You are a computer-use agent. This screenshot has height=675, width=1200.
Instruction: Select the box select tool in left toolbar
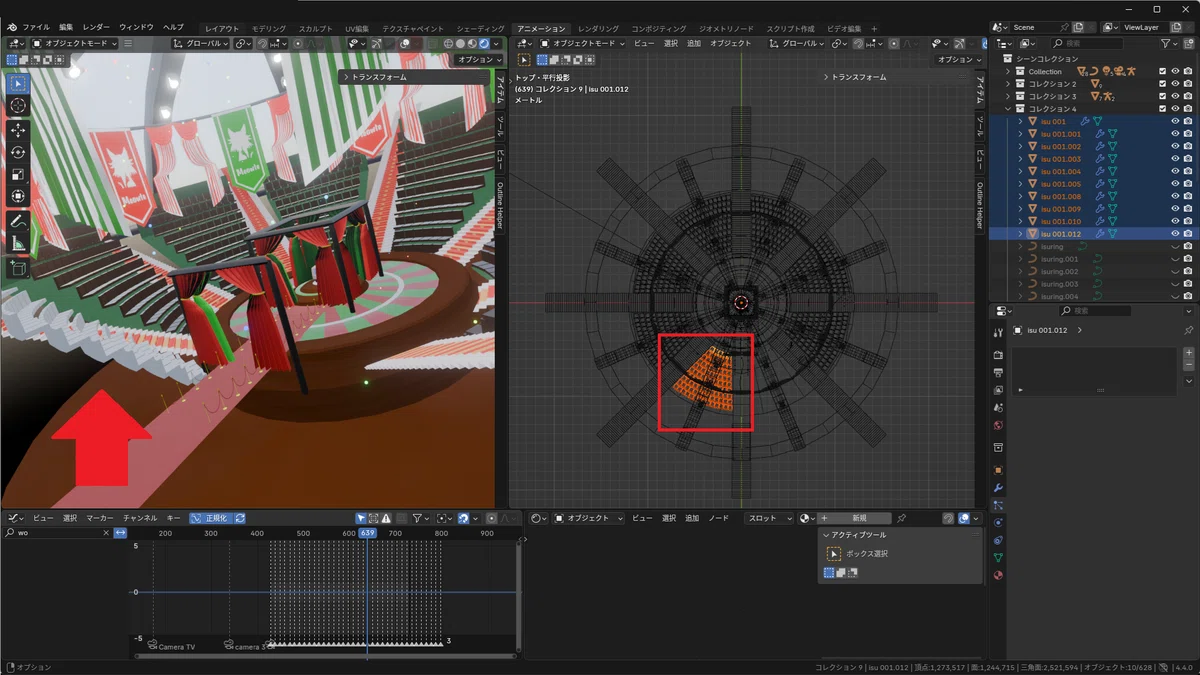point(18,83)
